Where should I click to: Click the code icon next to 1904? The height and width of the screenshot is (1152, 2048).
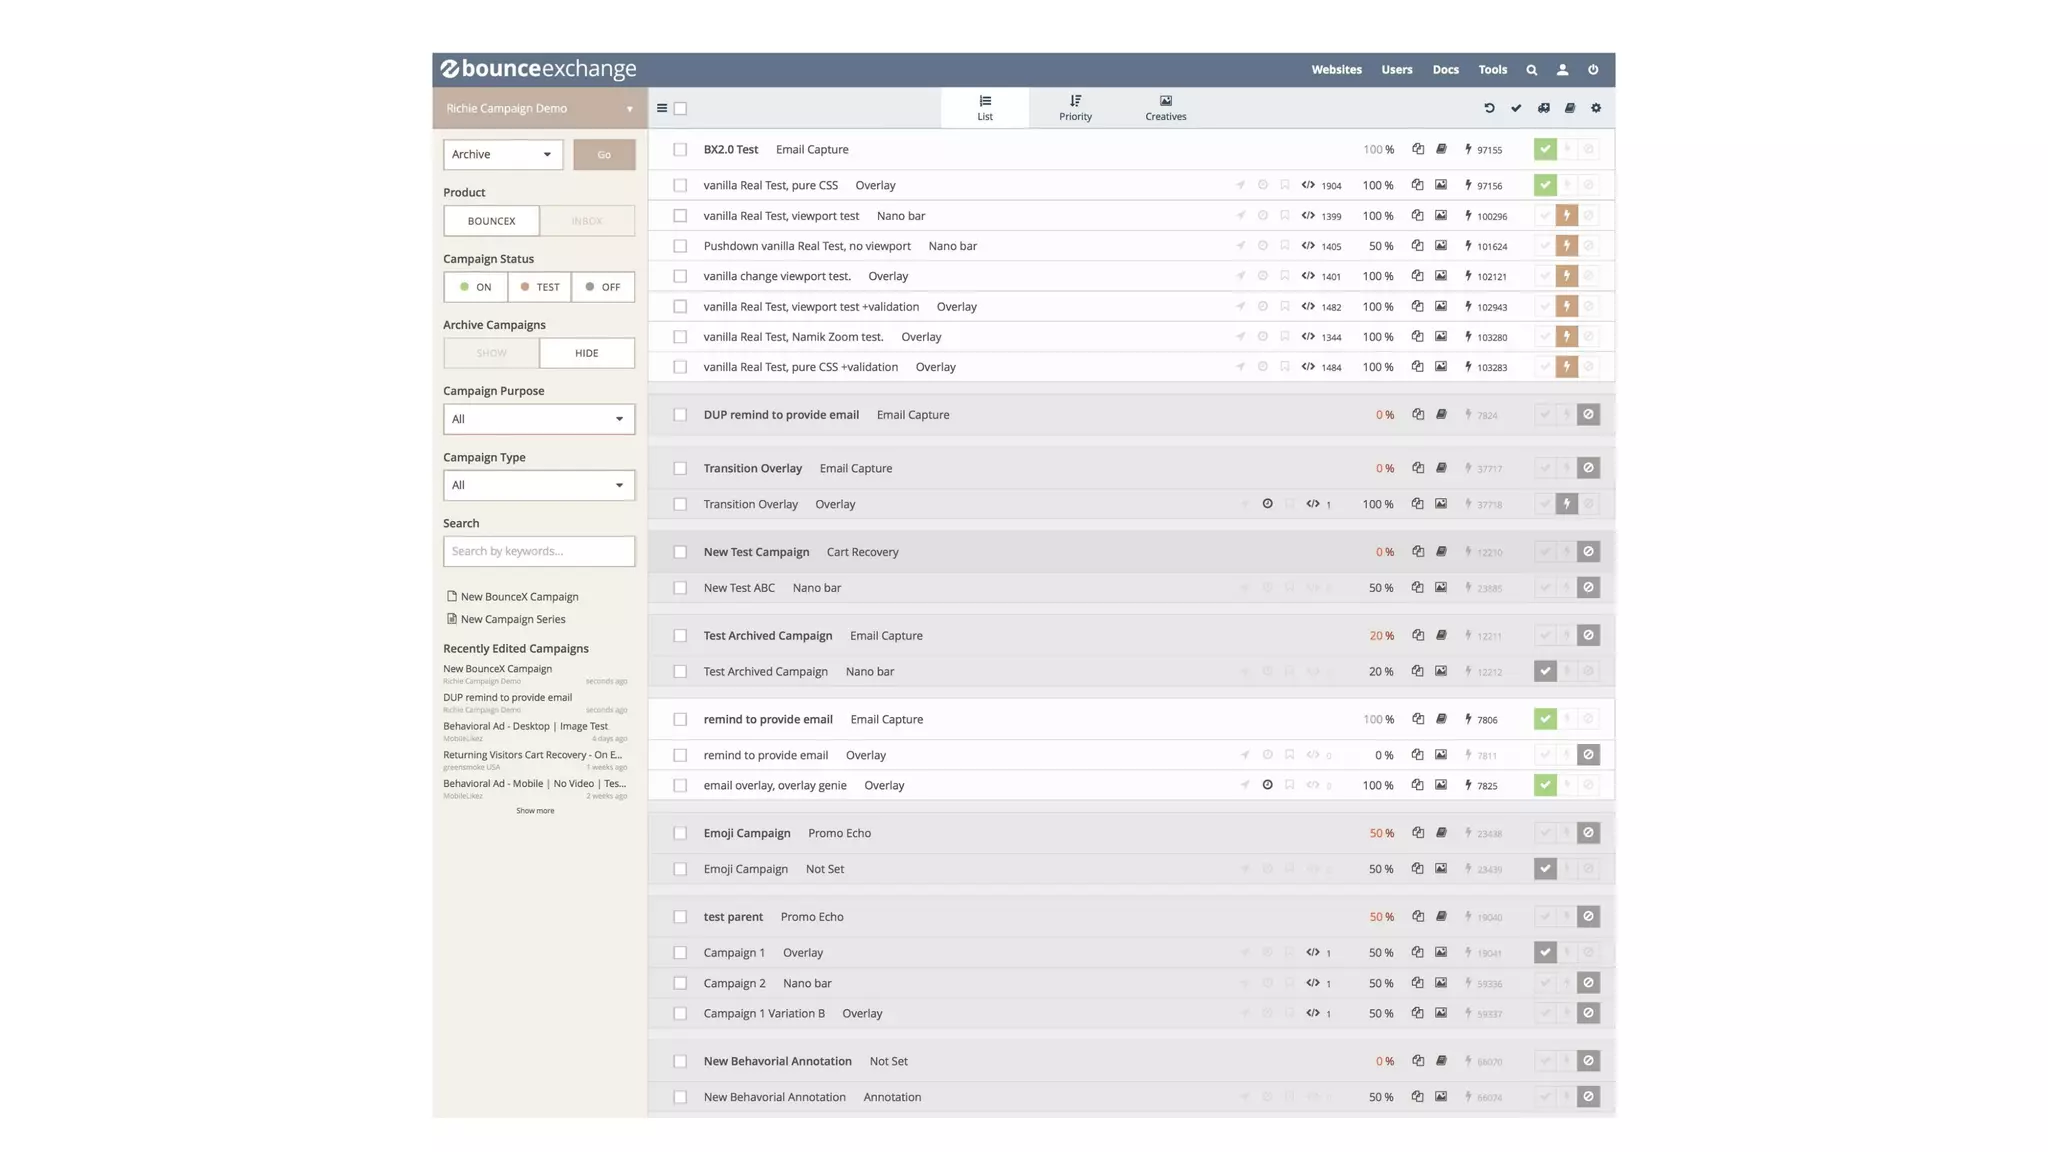point(1308,185)
